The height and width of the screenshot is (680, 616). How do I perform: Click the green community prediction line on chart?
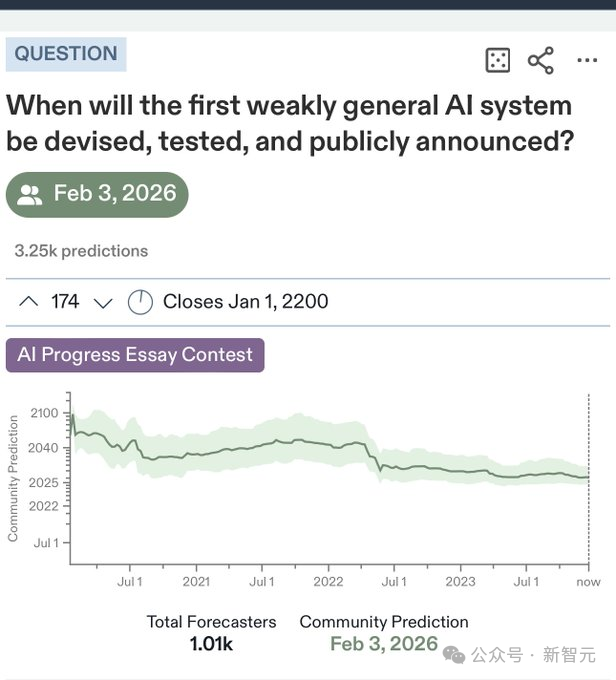300,441
